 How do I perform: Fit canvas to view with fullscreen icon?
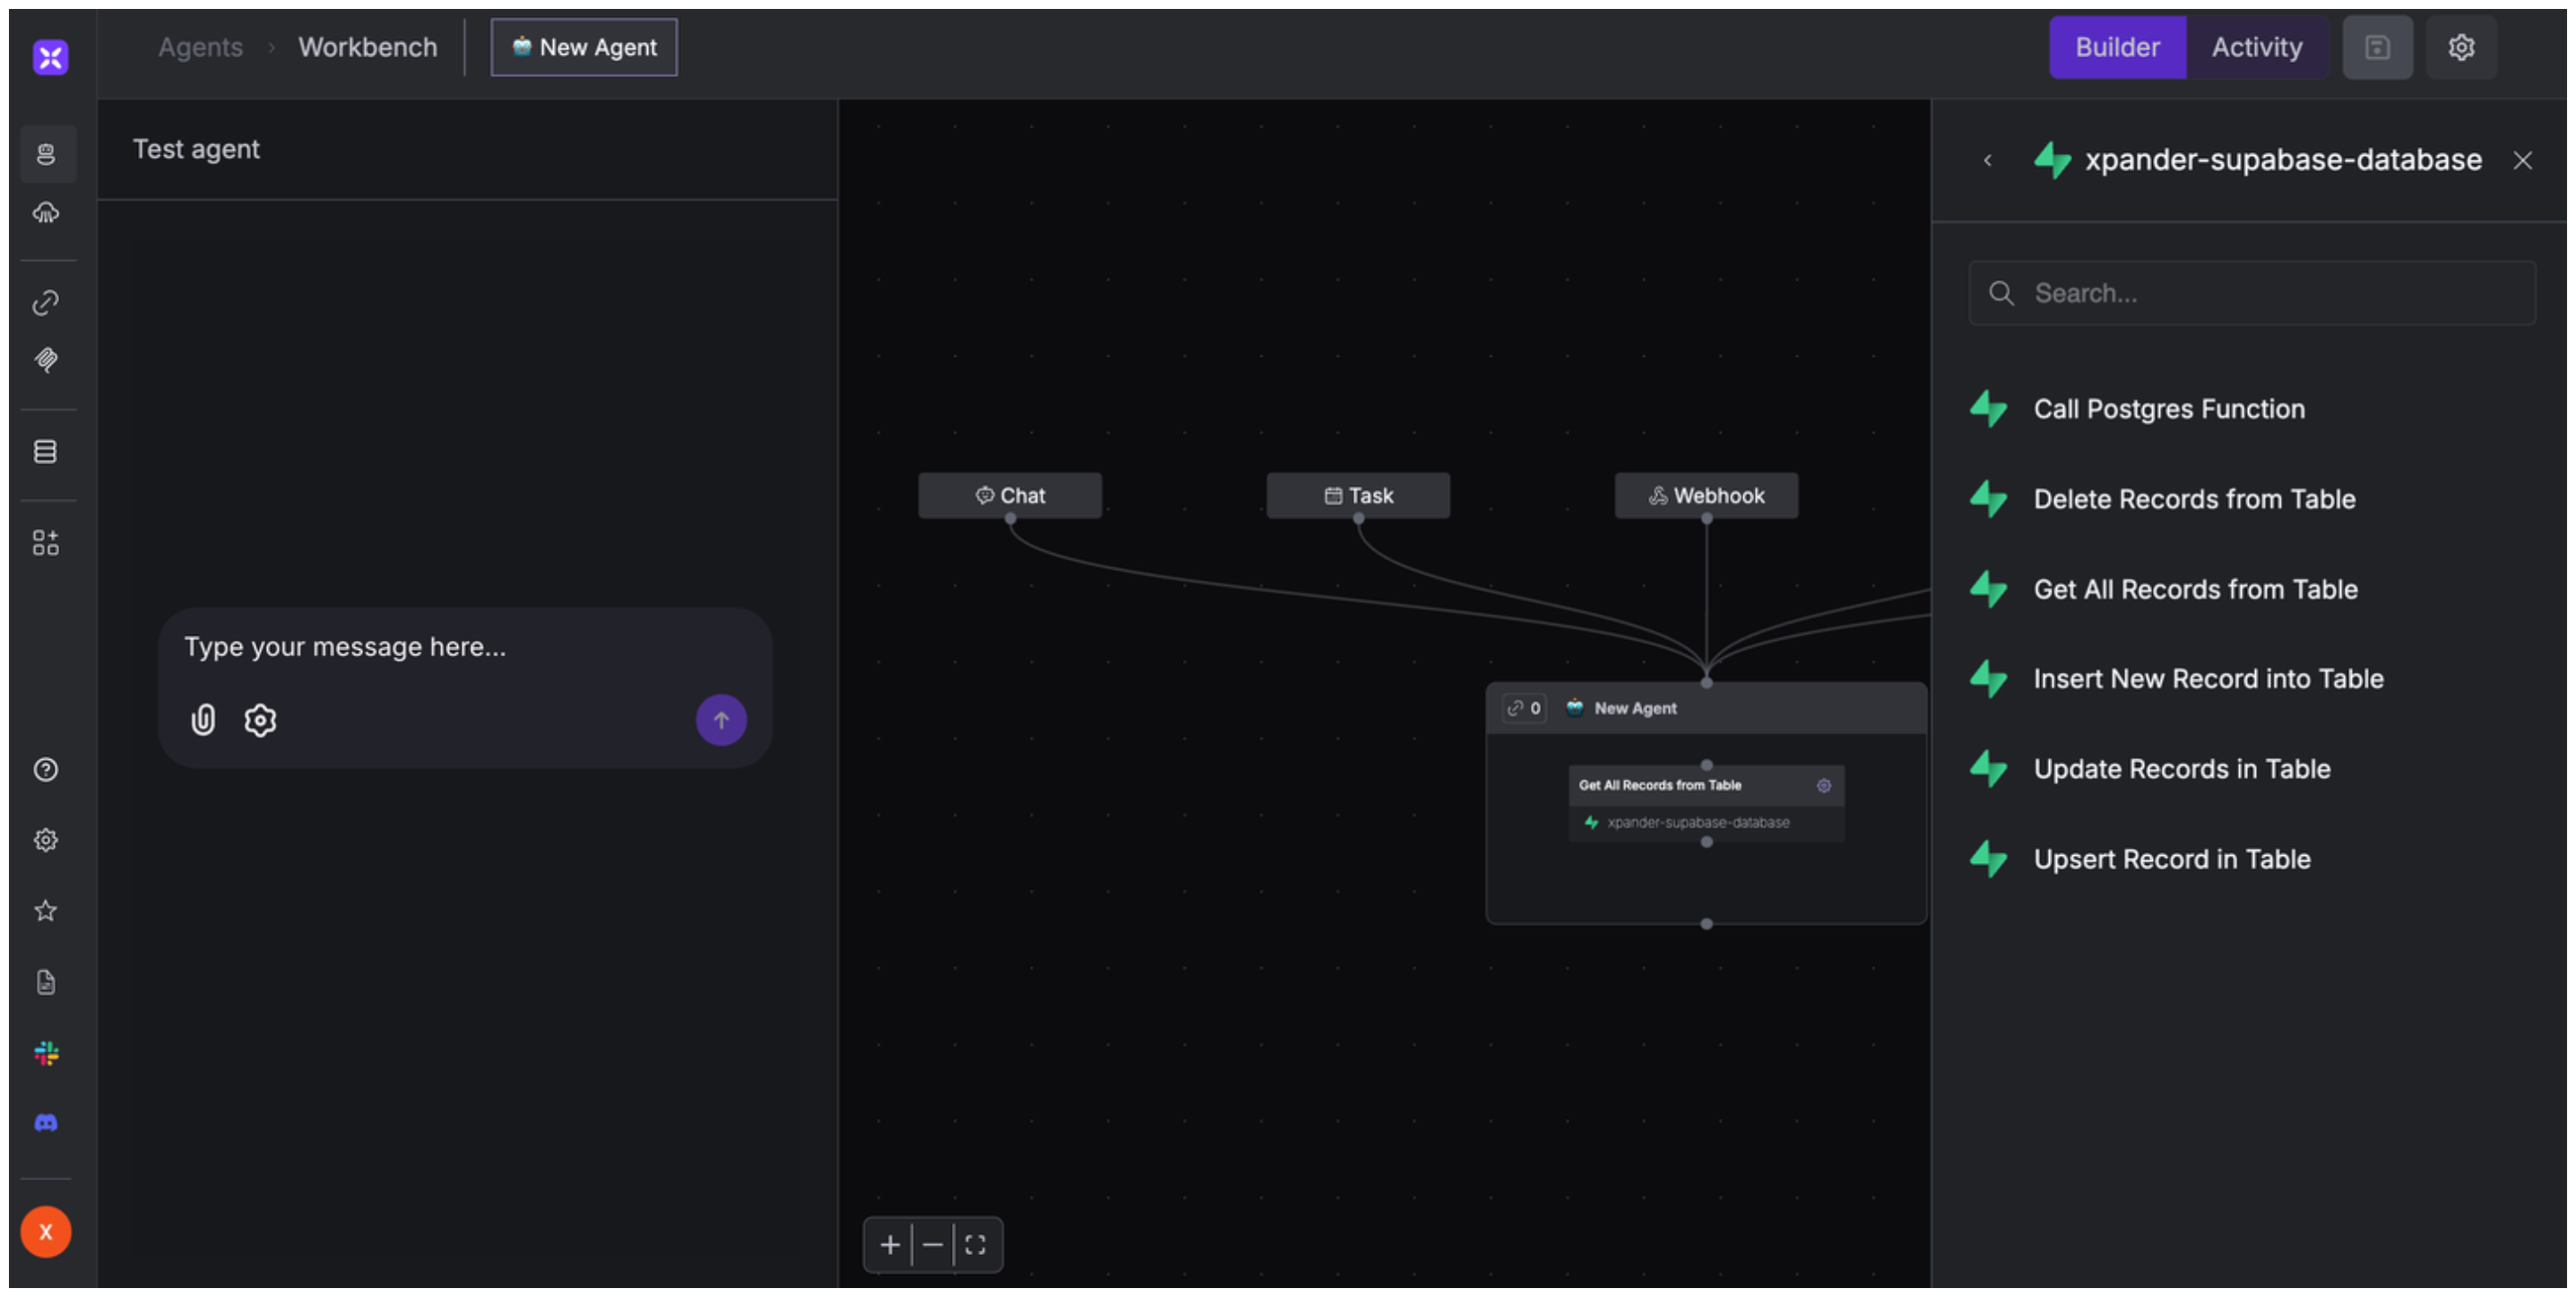point(976,1245)
